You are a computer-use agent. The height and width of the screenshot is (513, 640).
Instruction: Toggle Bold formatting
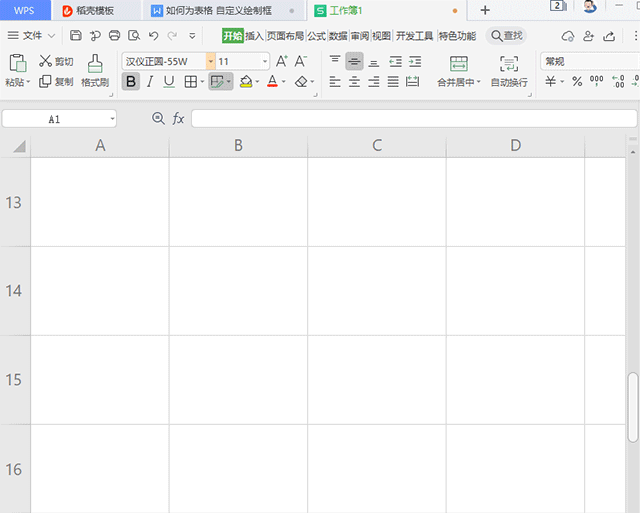(x=131, y=81)
